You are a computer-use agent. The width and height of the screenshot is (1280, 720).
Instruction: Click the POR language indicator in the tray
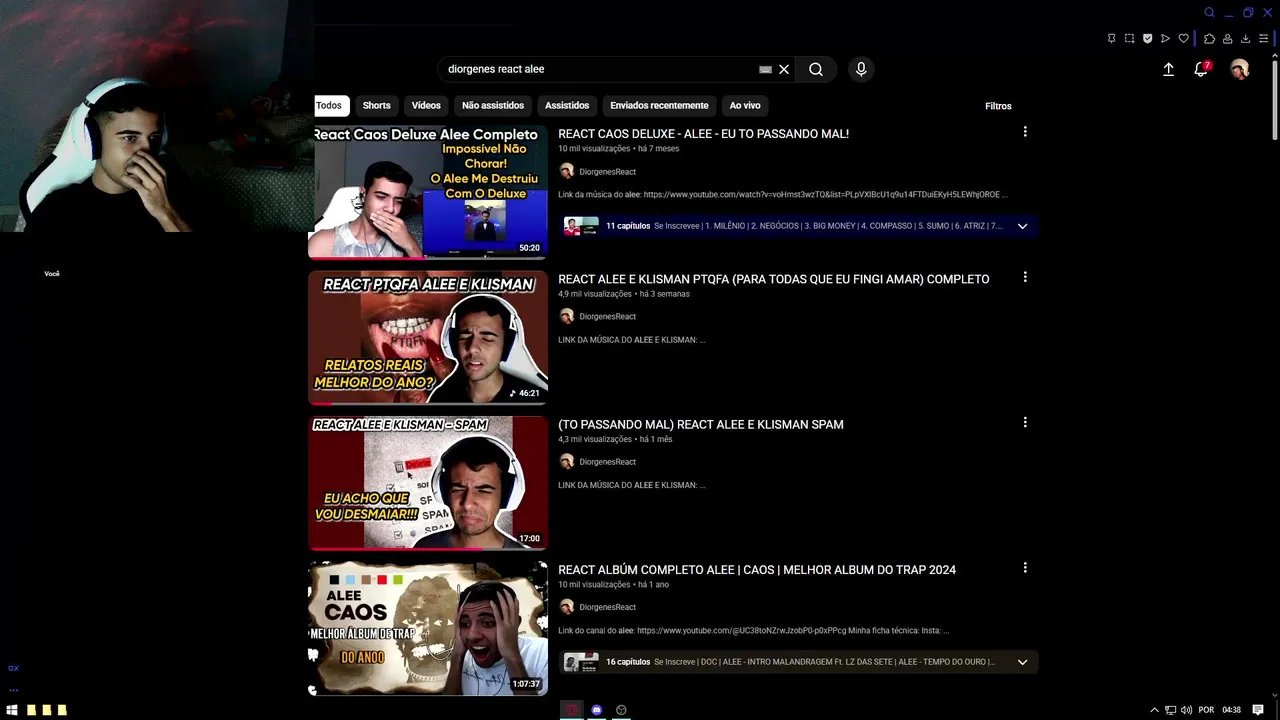1206,710
